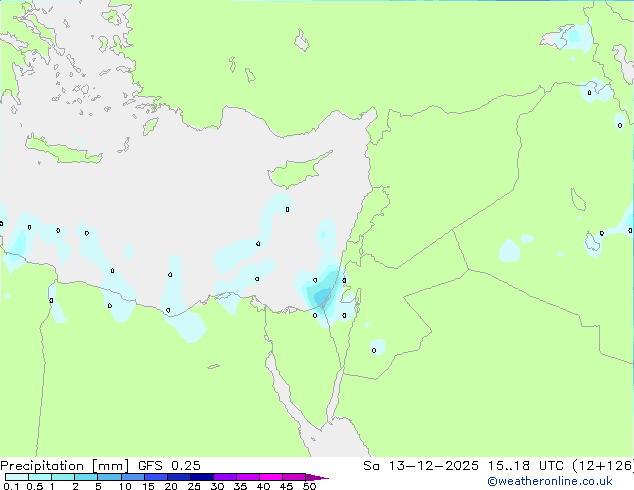Pick the 15–20 mm blue legend swatch
Image resolution: width=634 pixels, height=490 pixels.
point(156,477)
